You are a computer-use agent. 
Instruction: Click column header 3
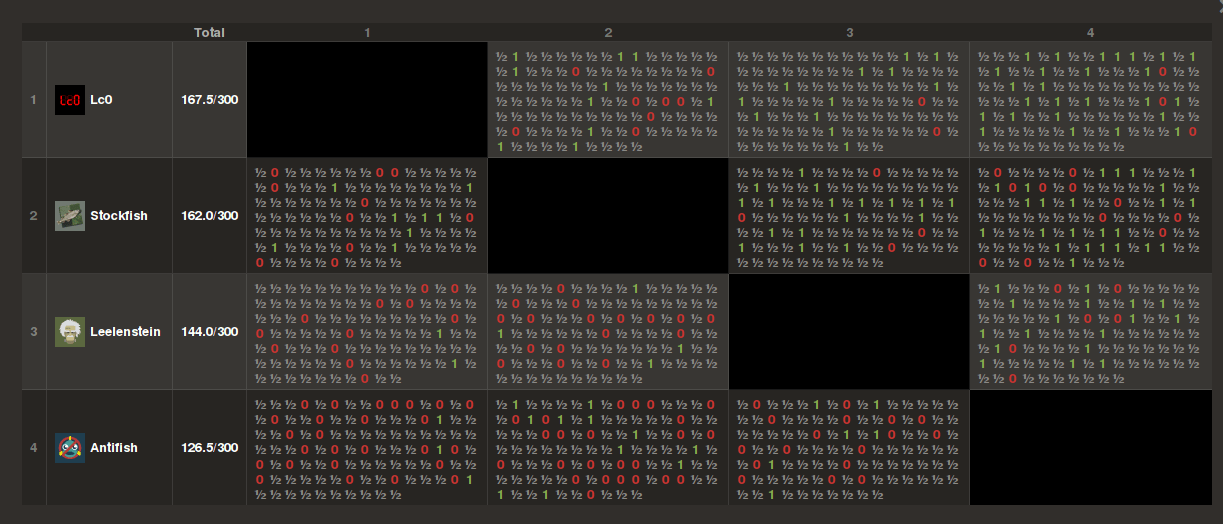click(849, 32)
